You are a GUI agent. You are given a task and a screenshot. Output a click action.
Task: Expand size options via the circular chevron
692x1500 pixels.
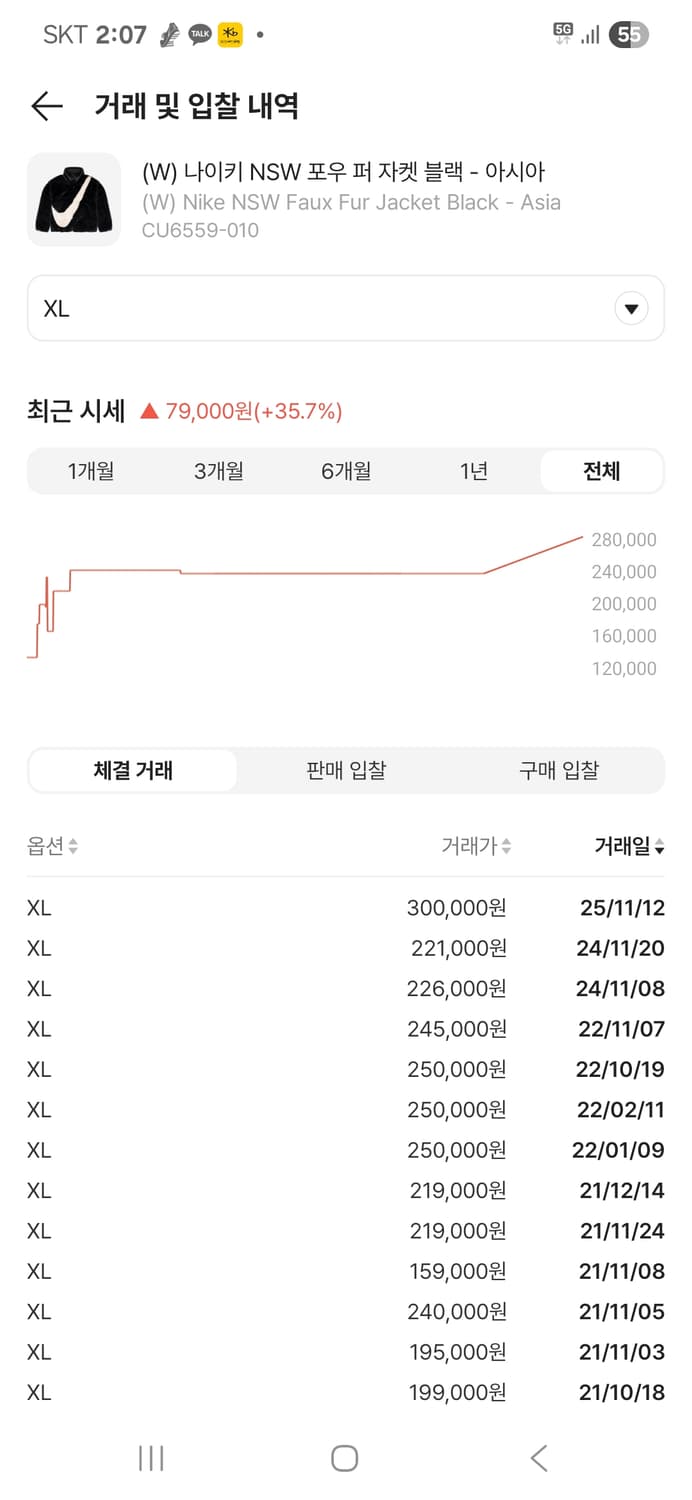631,308
